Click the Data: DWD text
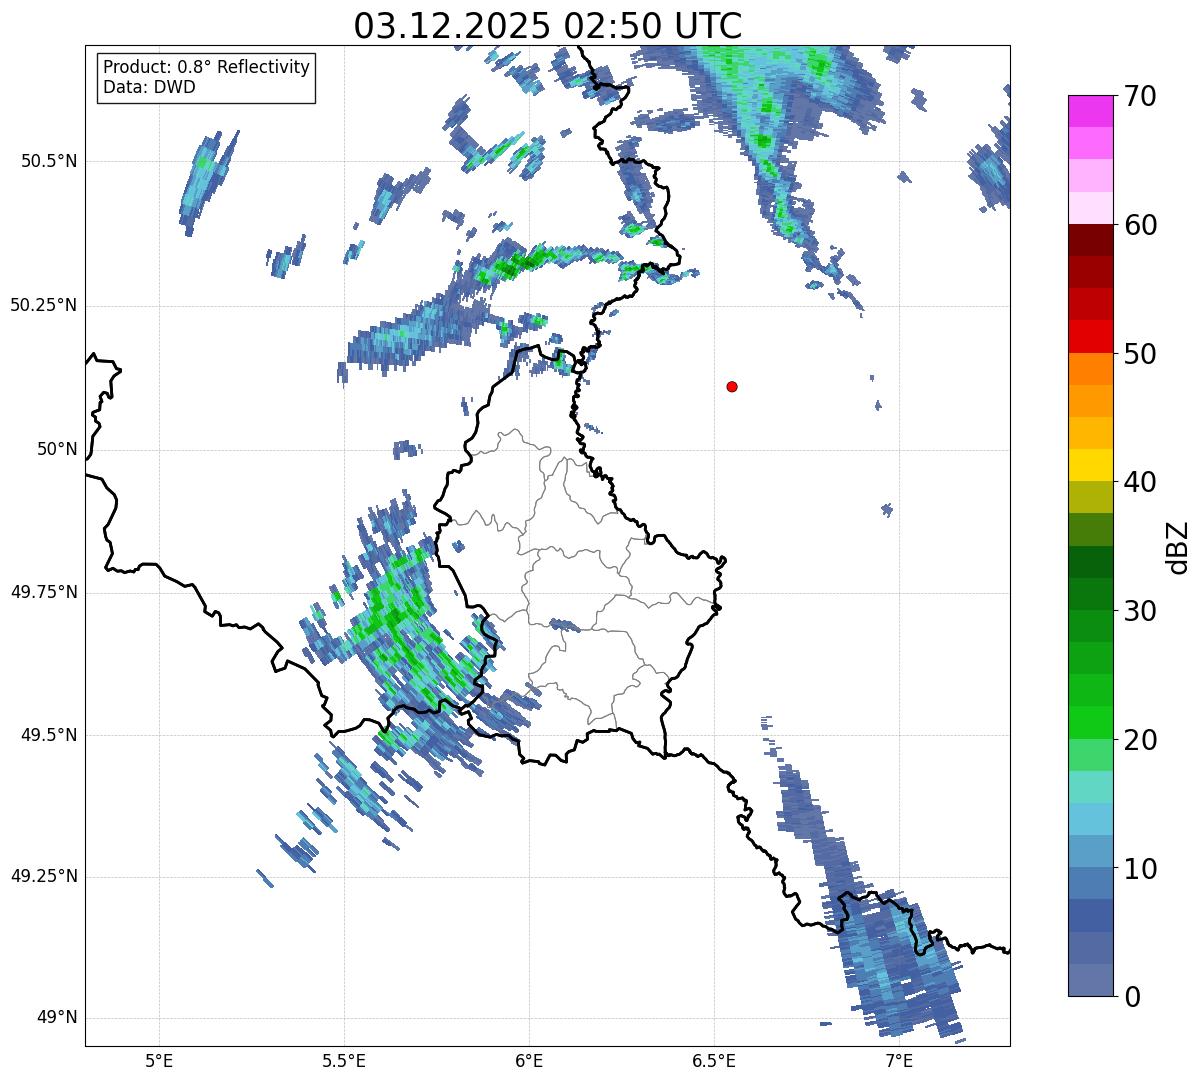Image resolution: width=1202 pixels, height=1081 pixels. coord(149,87)
